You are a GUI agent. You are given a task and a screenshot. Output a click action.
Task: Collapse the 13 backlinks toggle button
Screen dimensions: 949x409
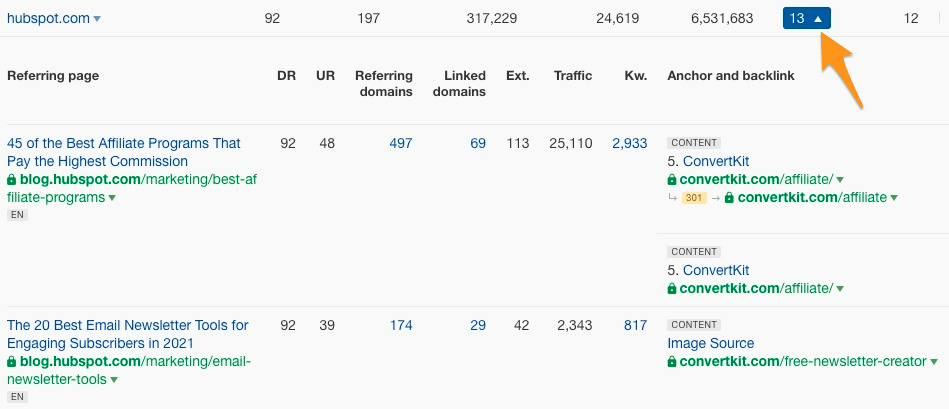click(x=806, y=18)
